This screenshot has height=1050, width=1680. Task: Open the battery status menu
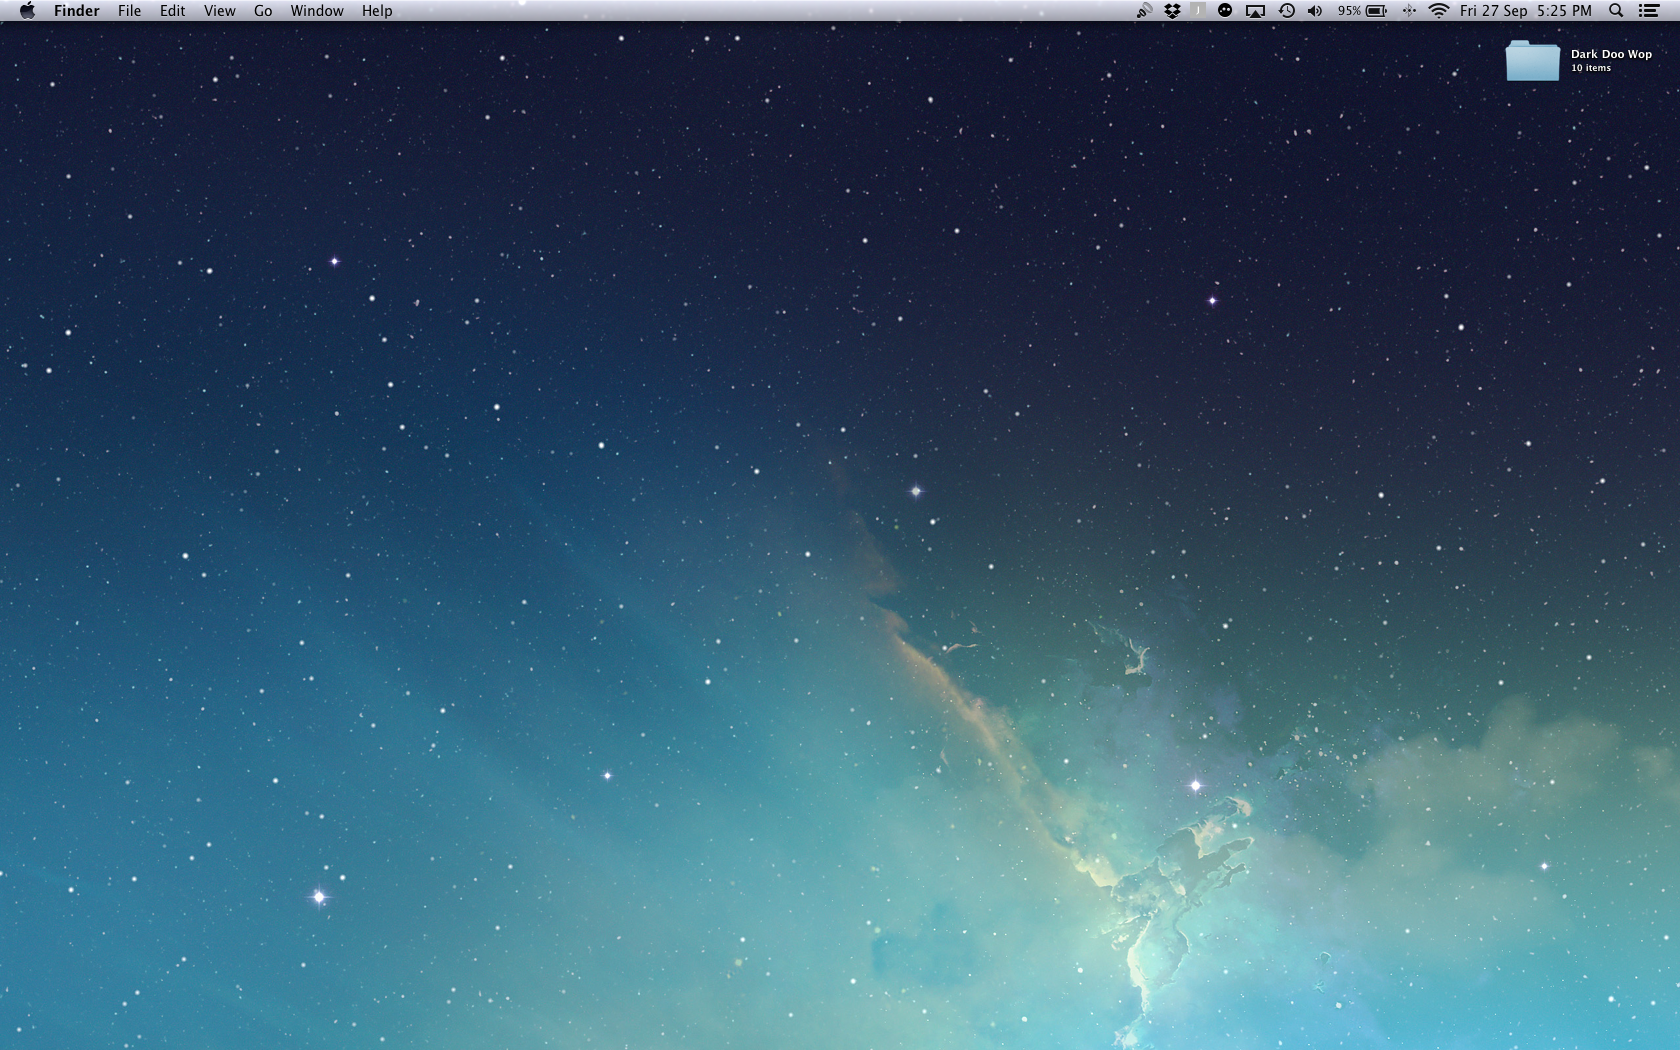1362,11
